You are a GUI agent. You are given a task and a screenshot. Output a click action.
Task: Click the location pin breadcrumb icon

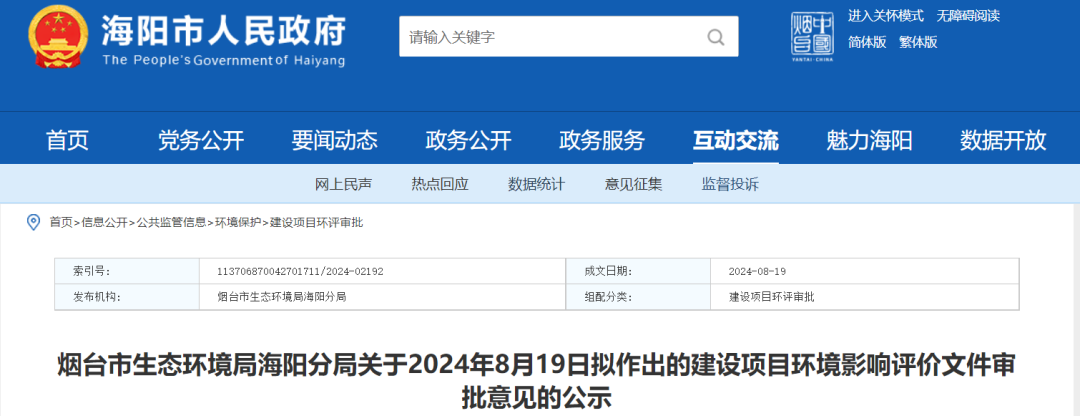coord(33,222)
